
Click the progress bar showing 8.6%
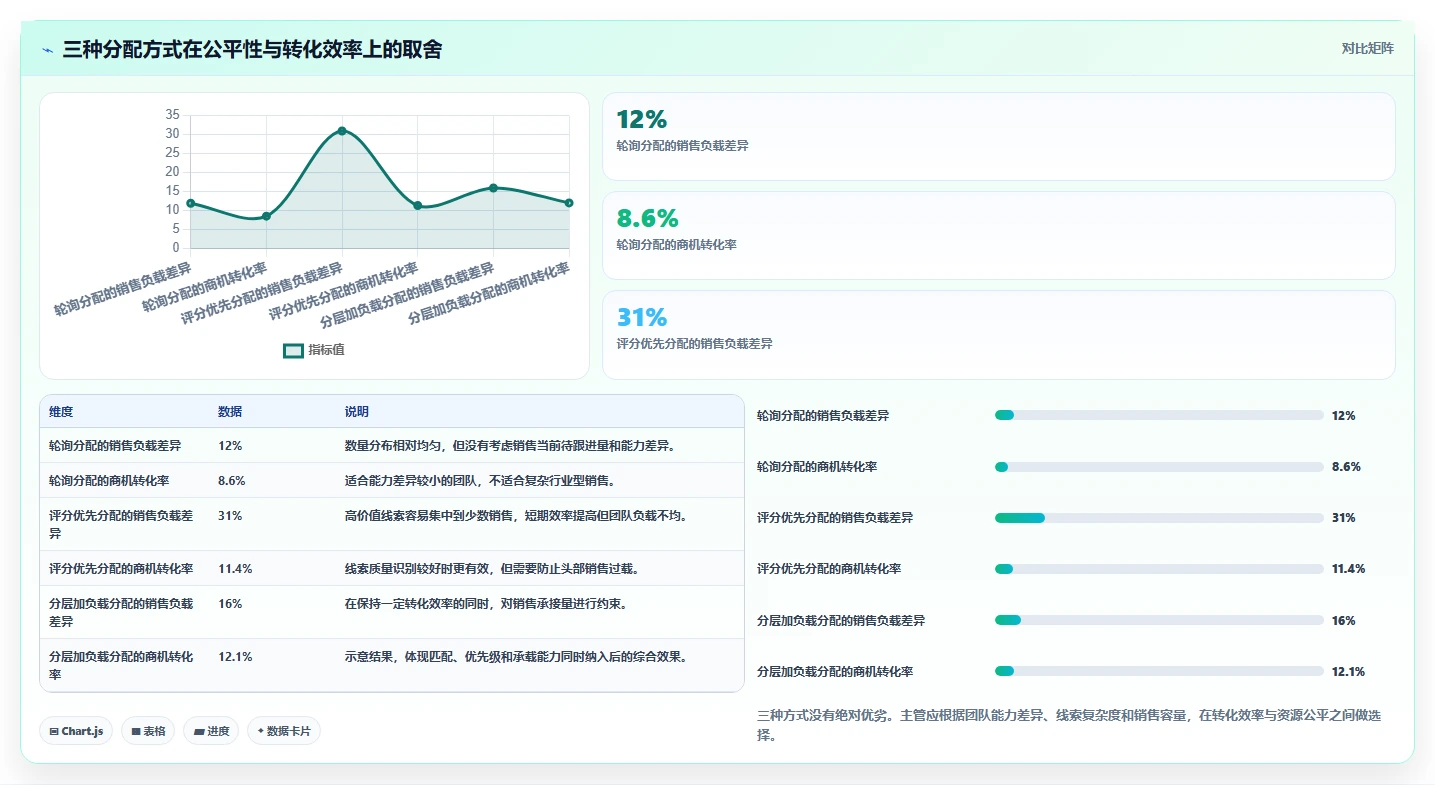click(x=1159, y=467)
